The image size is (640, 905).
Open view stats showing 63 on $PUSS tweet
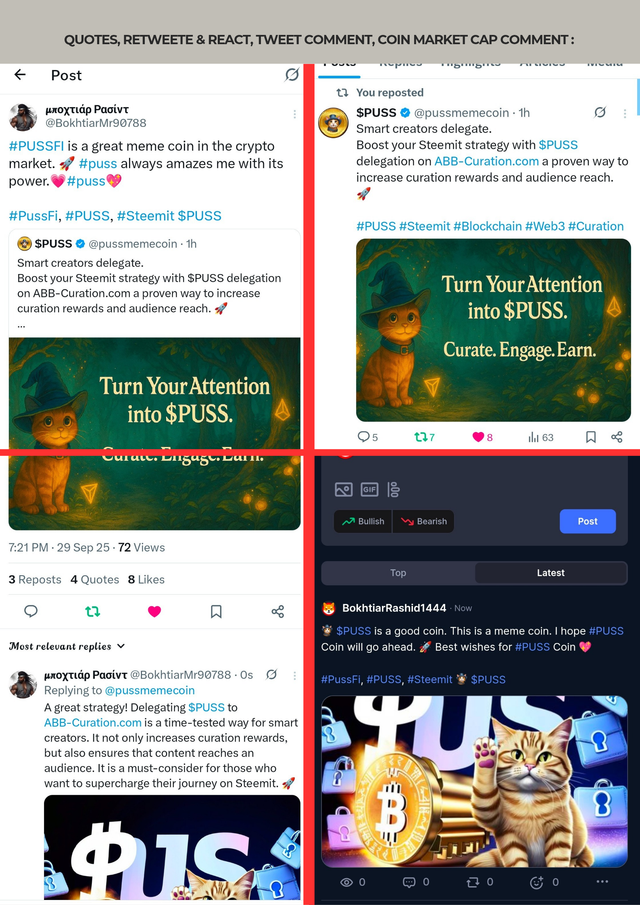pos(541,437)
